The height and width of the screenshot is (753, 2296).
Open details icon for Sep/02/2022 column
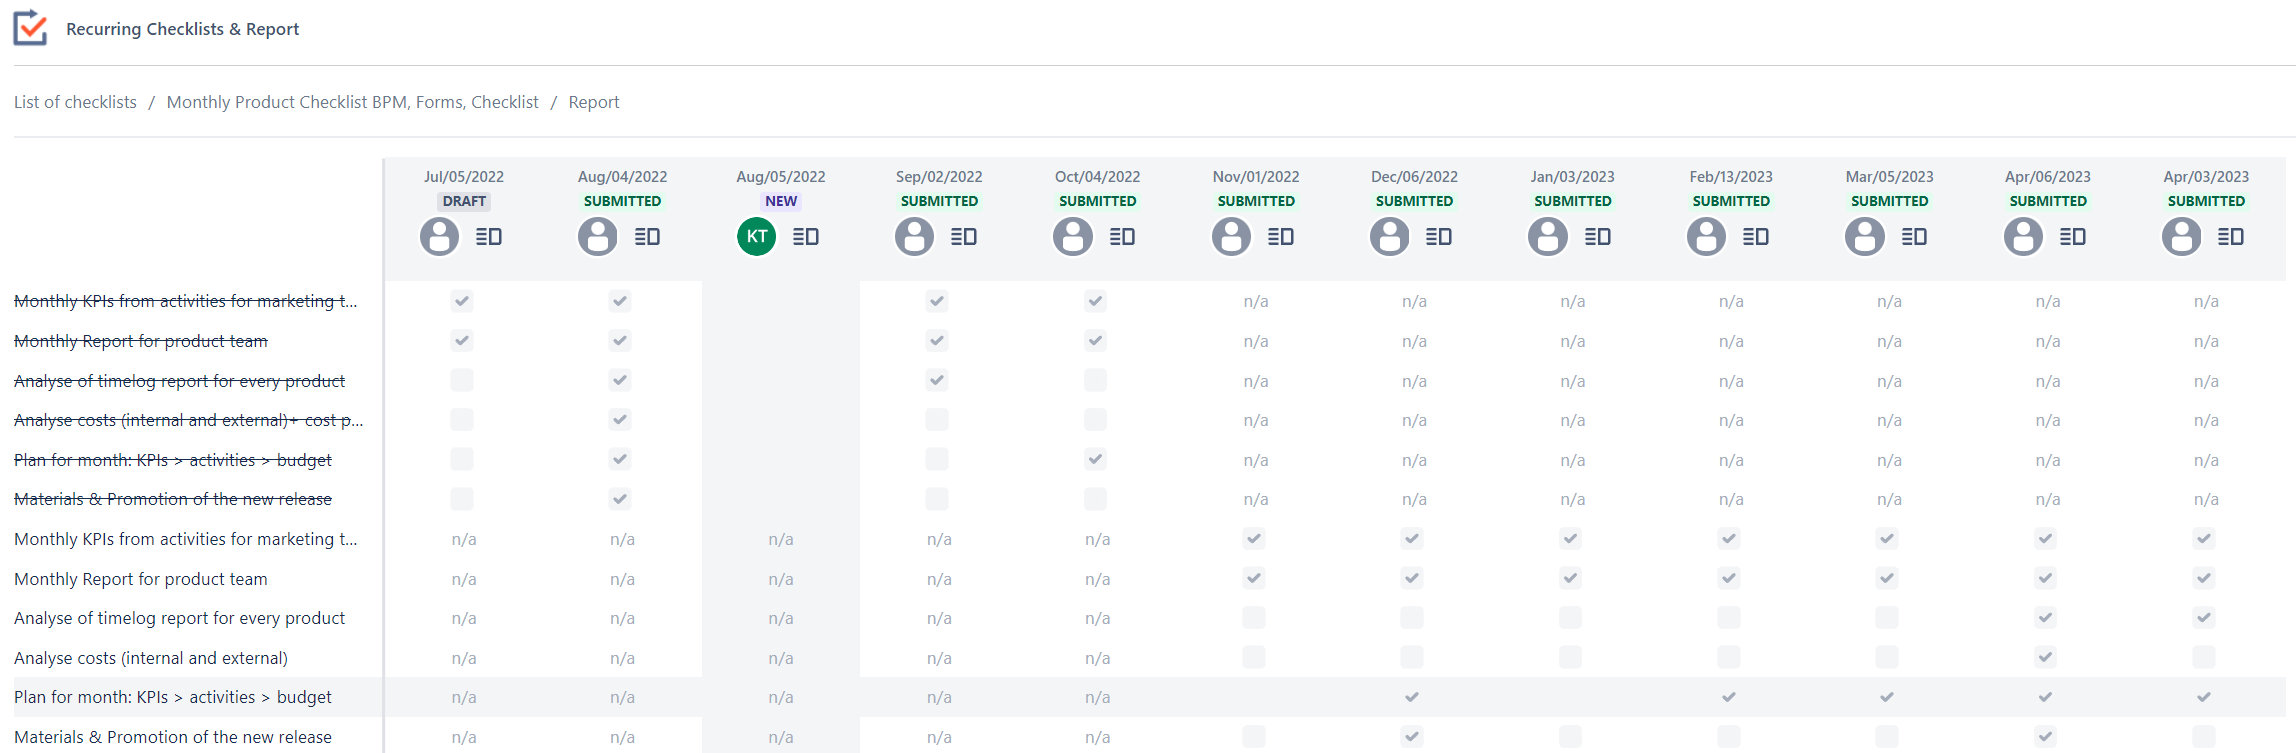pyautogui.click(x=964, y=237)
